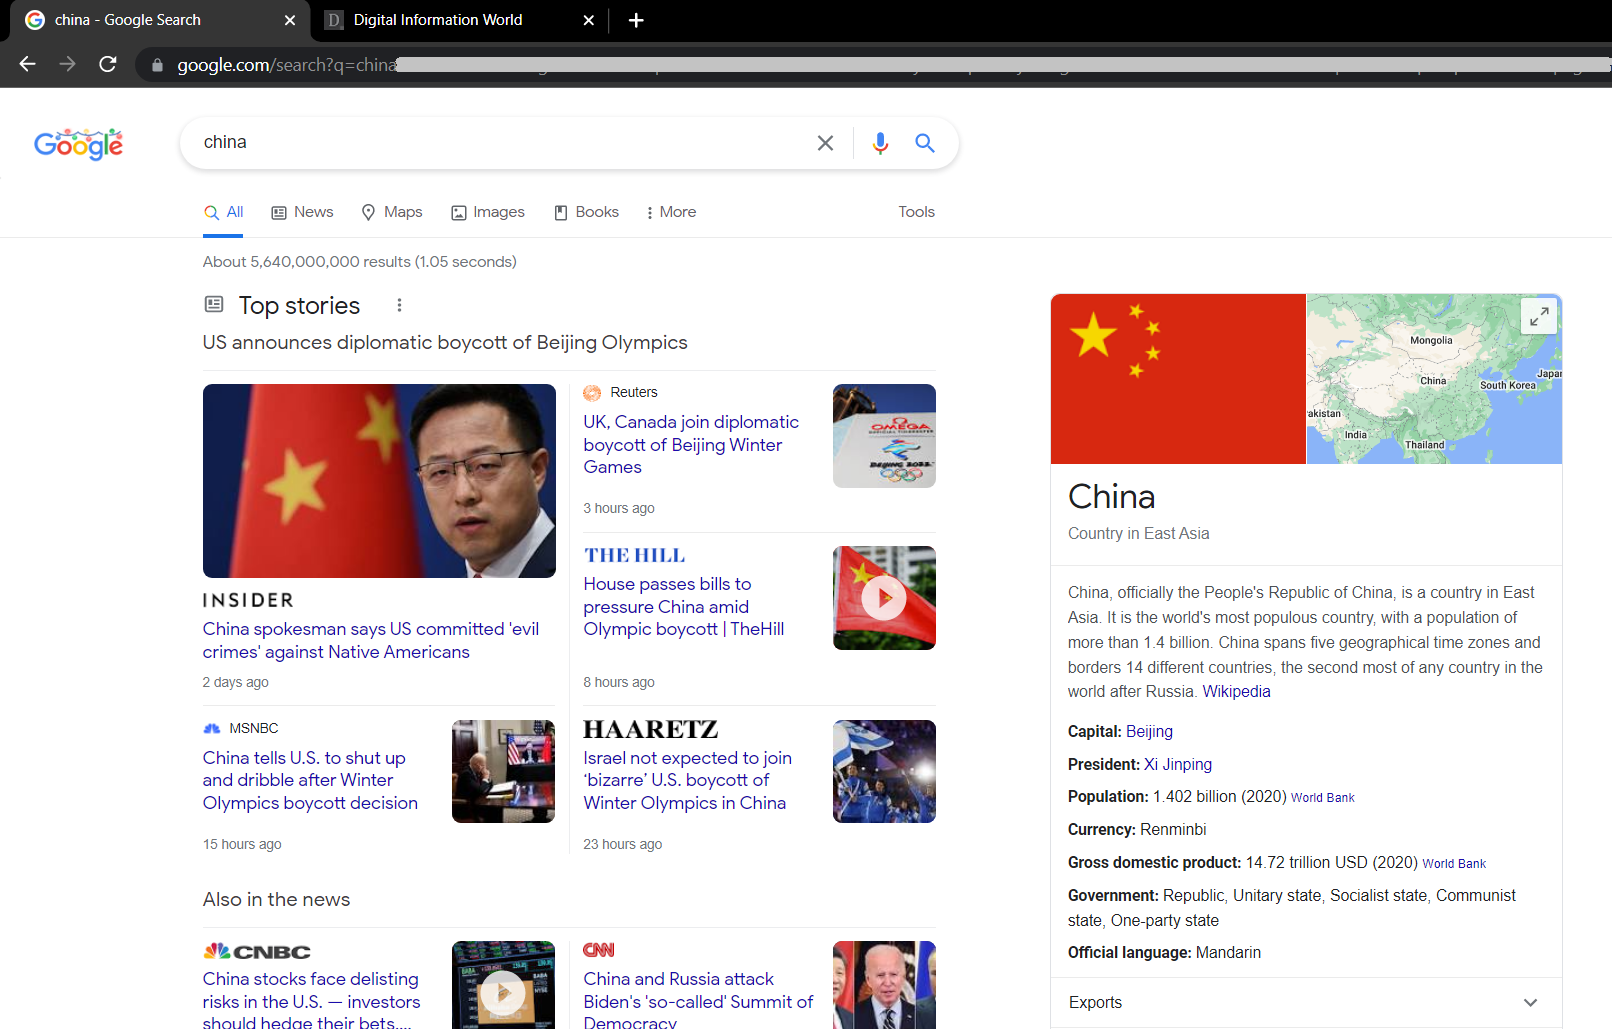Expand the knowledge panel map
The width and height of the screenshot is (1612, 1032).
pos(1539,316)
